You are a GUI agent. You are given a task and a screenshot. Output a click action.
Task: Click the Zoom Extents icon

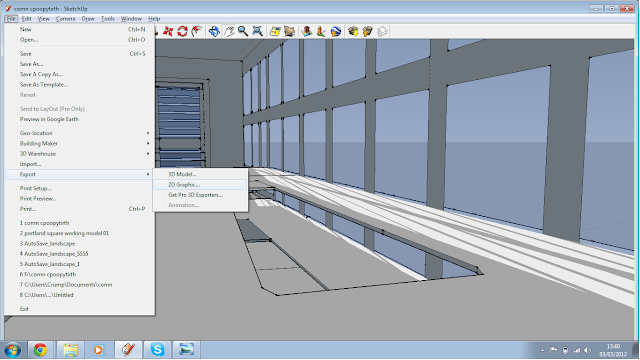click(x=257, y=31)
